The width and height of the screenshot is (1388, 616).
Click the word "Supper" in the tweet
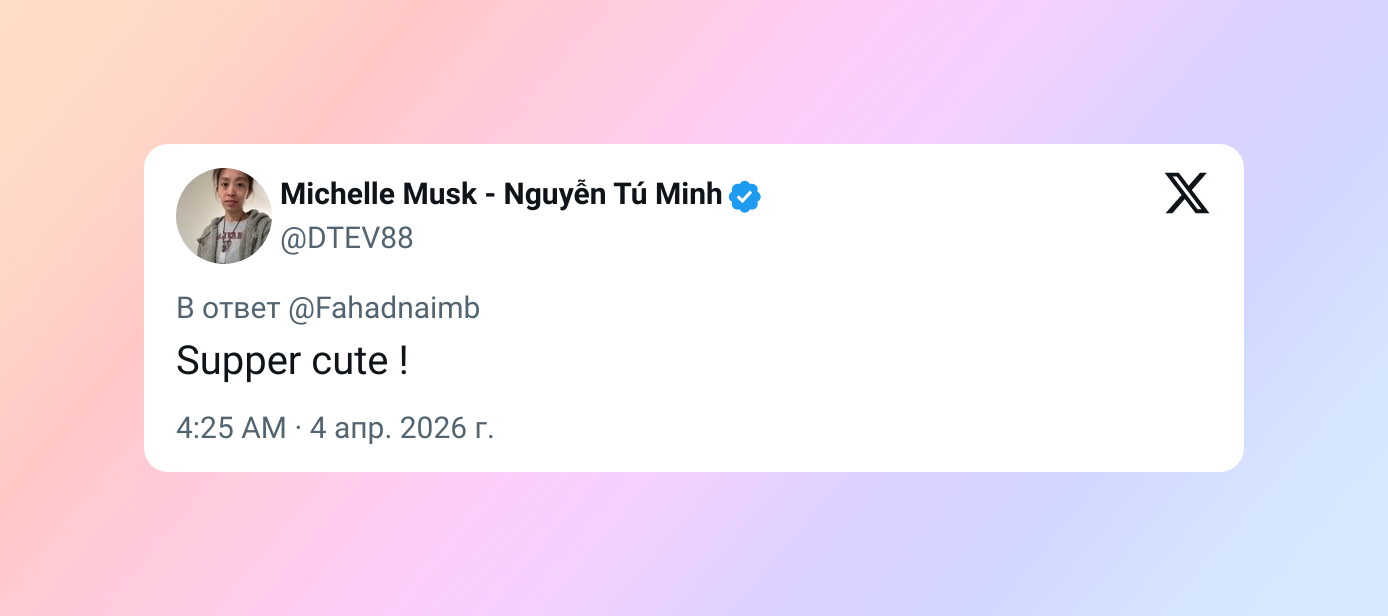click(x=232, y=361)
